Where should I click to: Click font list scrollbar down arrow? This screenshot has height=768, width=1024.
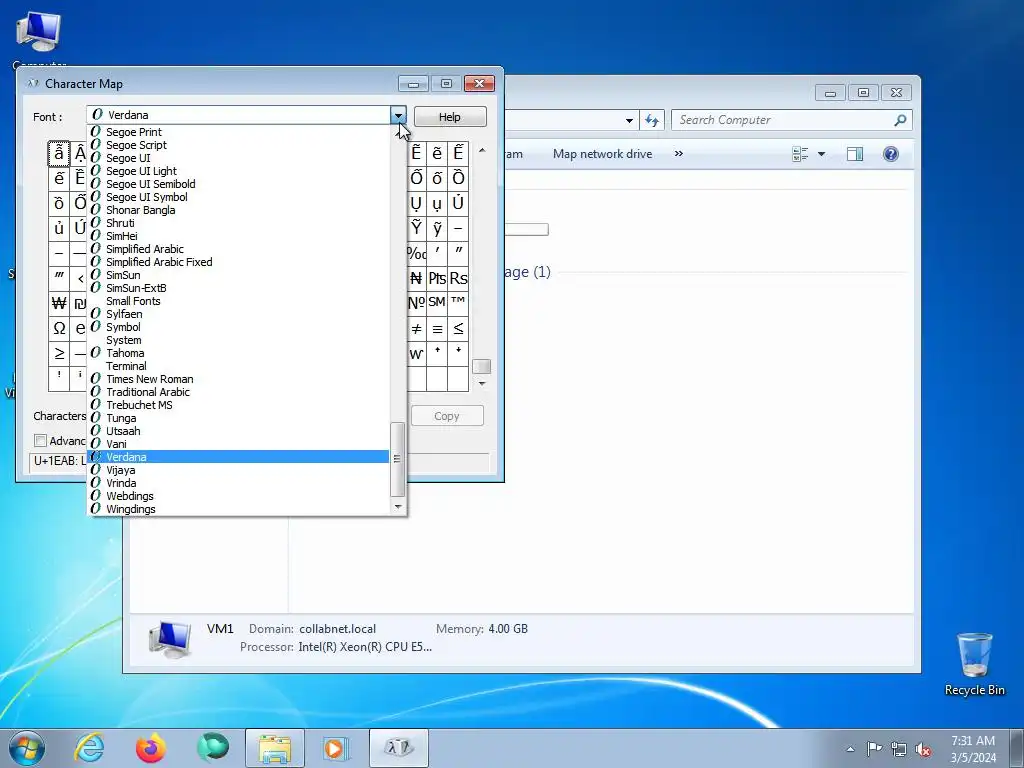pyautogui.click(x=398, y=507)
